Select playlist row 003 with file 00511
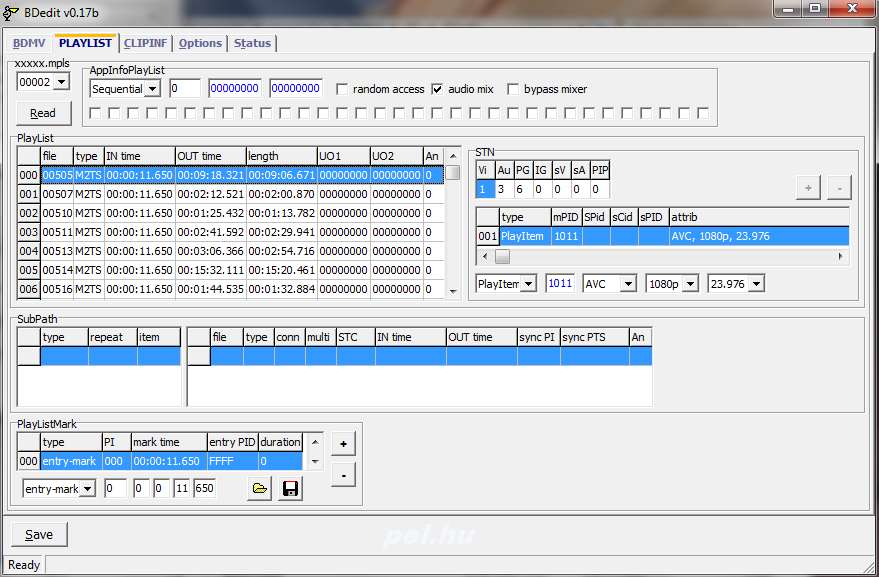The image size is (879, 577). click(58, 232)
